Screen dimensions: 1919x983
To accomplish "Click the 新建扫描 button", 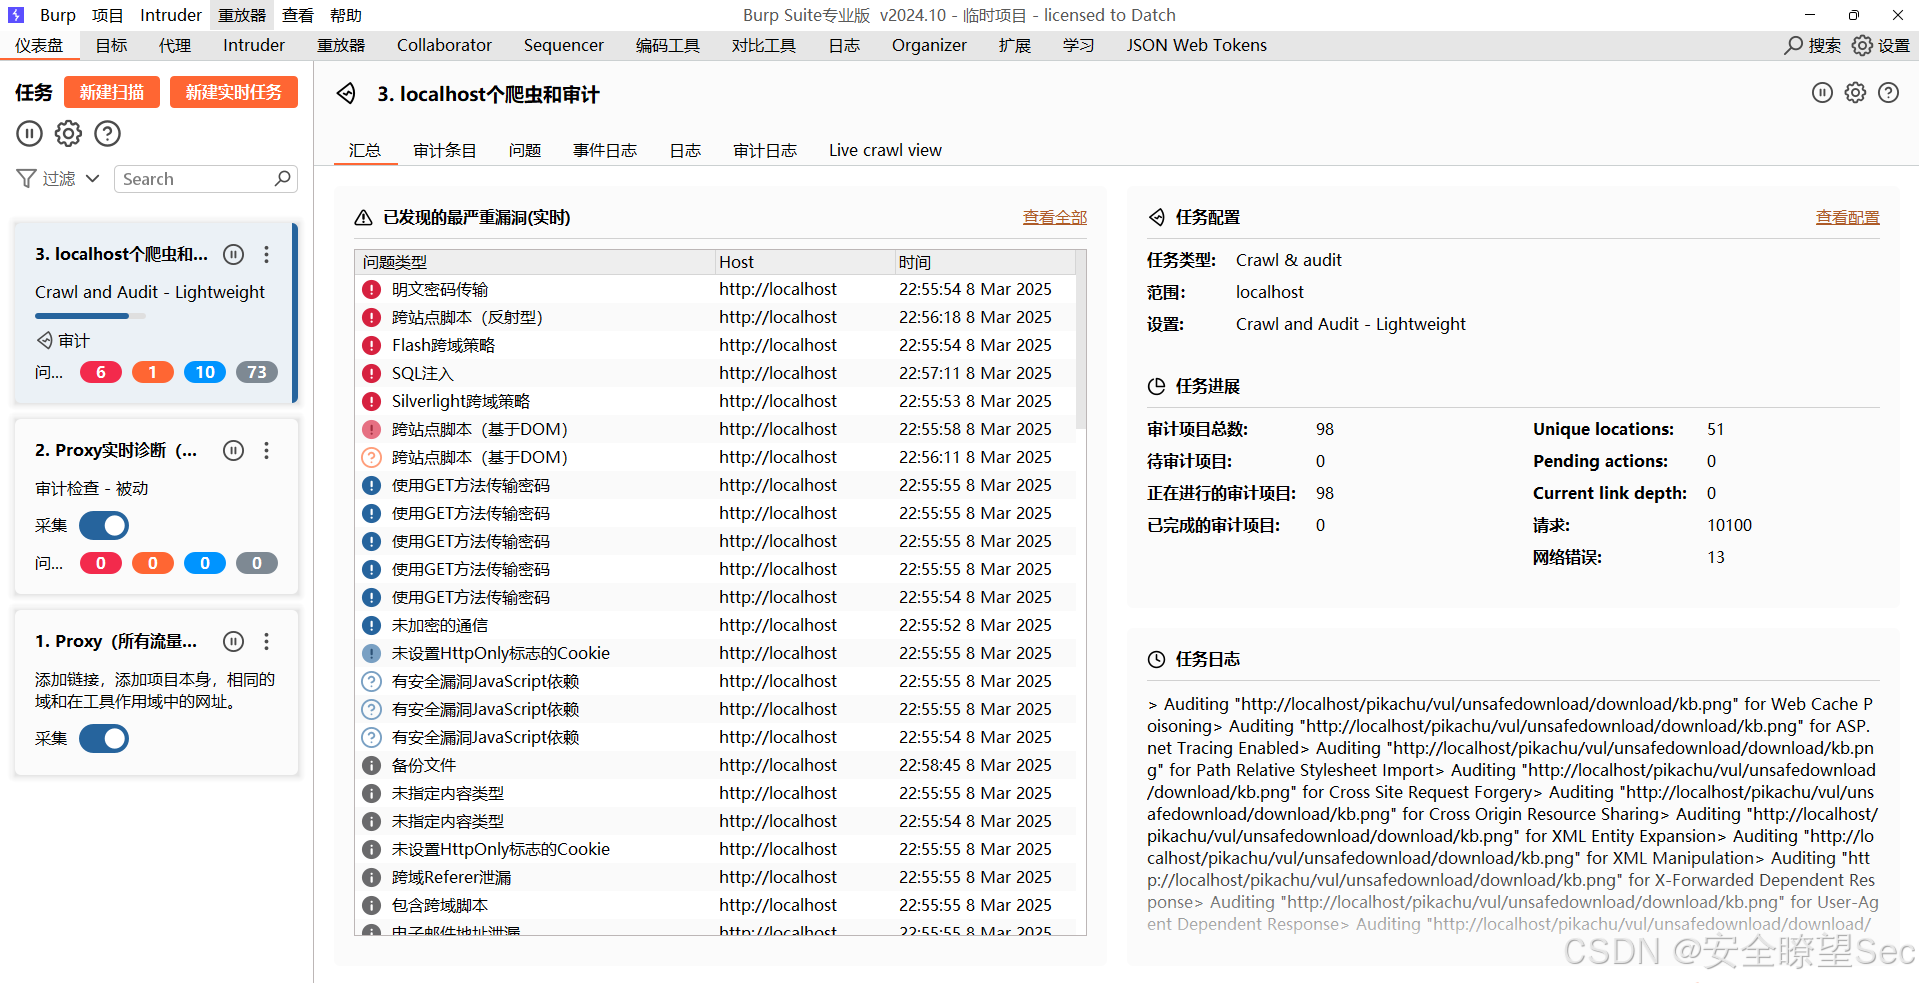I will (x=112, y=92).
